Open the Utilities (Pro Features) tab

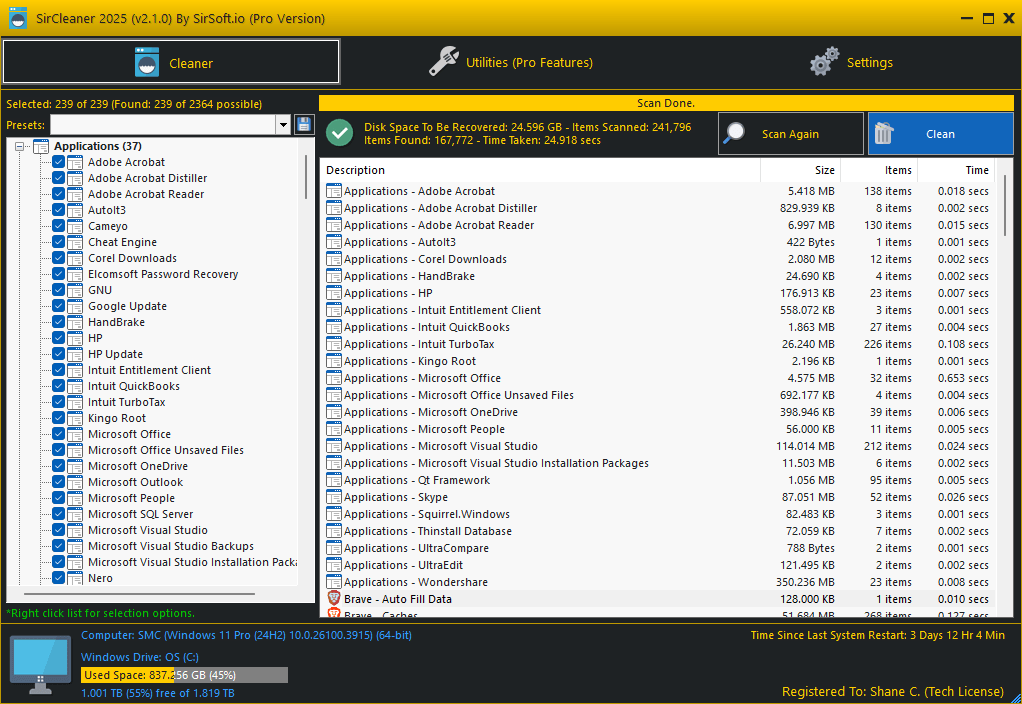(x=510, y=62)
